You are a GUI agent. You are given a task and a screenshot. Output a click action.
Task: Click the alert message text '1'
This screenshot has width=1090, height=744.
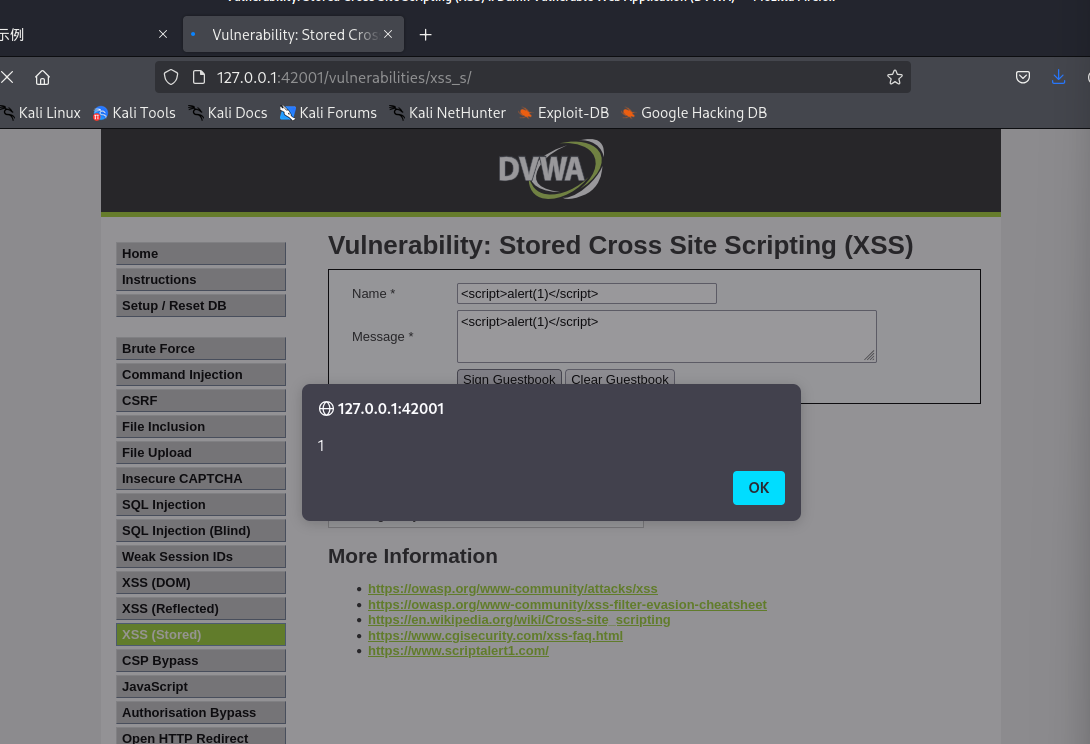321,446
